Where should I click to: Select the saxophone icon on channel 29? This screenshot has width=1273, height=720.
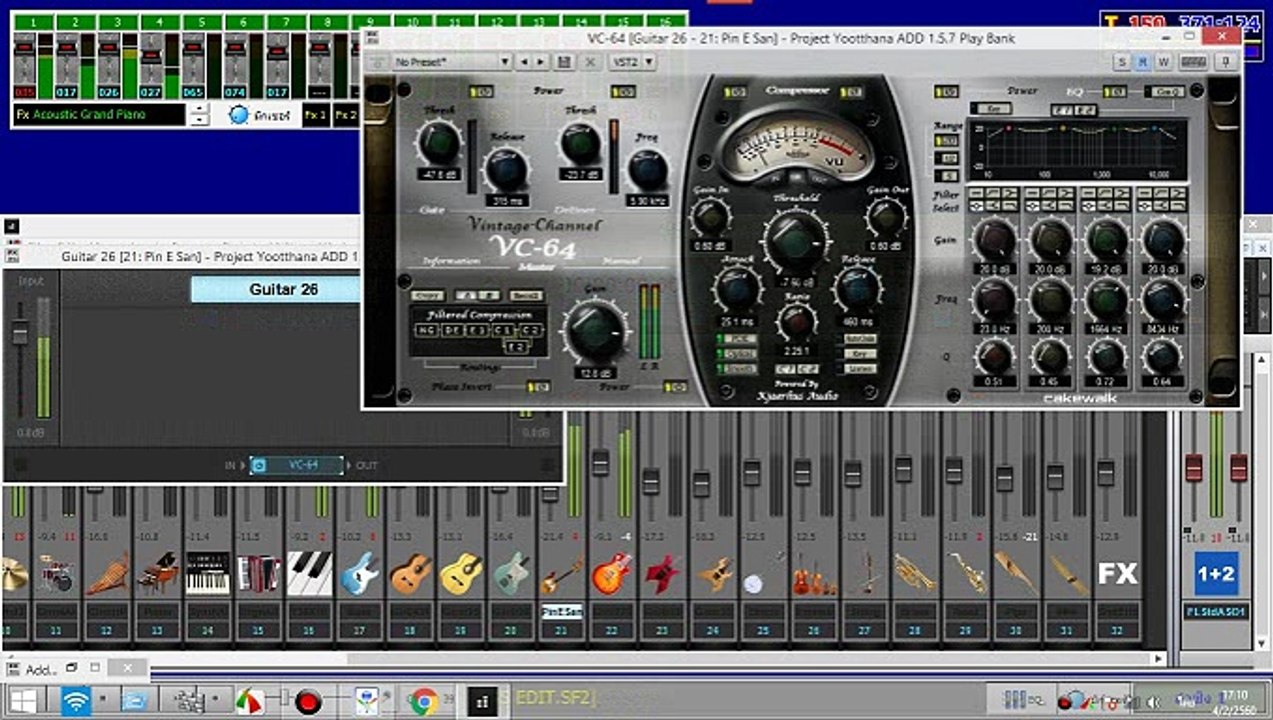point(965,574)
